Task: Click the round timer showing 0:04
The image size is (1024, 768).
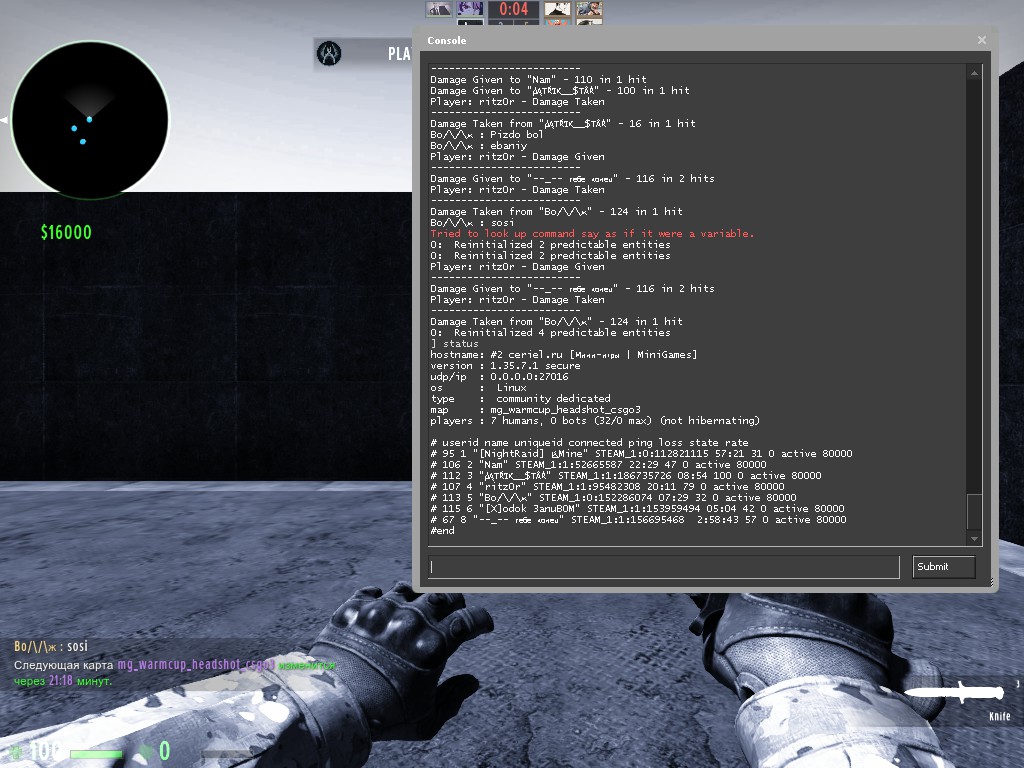Action: pos(514,10)
